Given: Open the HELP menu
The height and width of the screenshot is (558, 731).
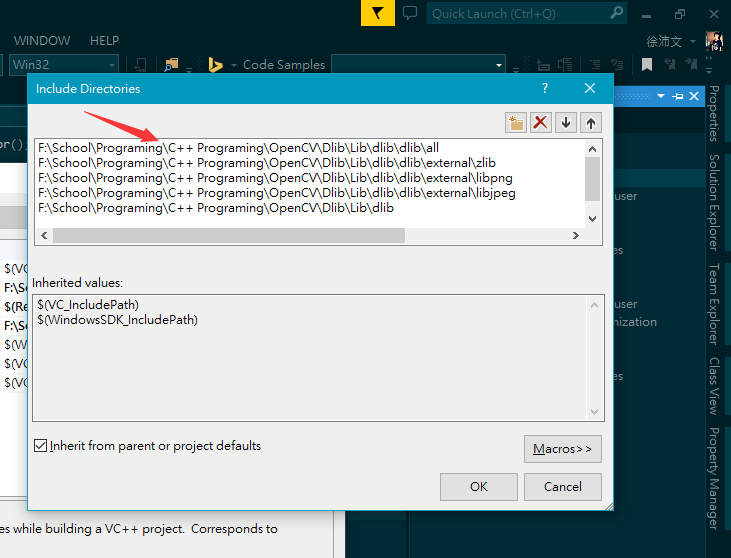Looking at the screenshot, I should pos(104,41).
